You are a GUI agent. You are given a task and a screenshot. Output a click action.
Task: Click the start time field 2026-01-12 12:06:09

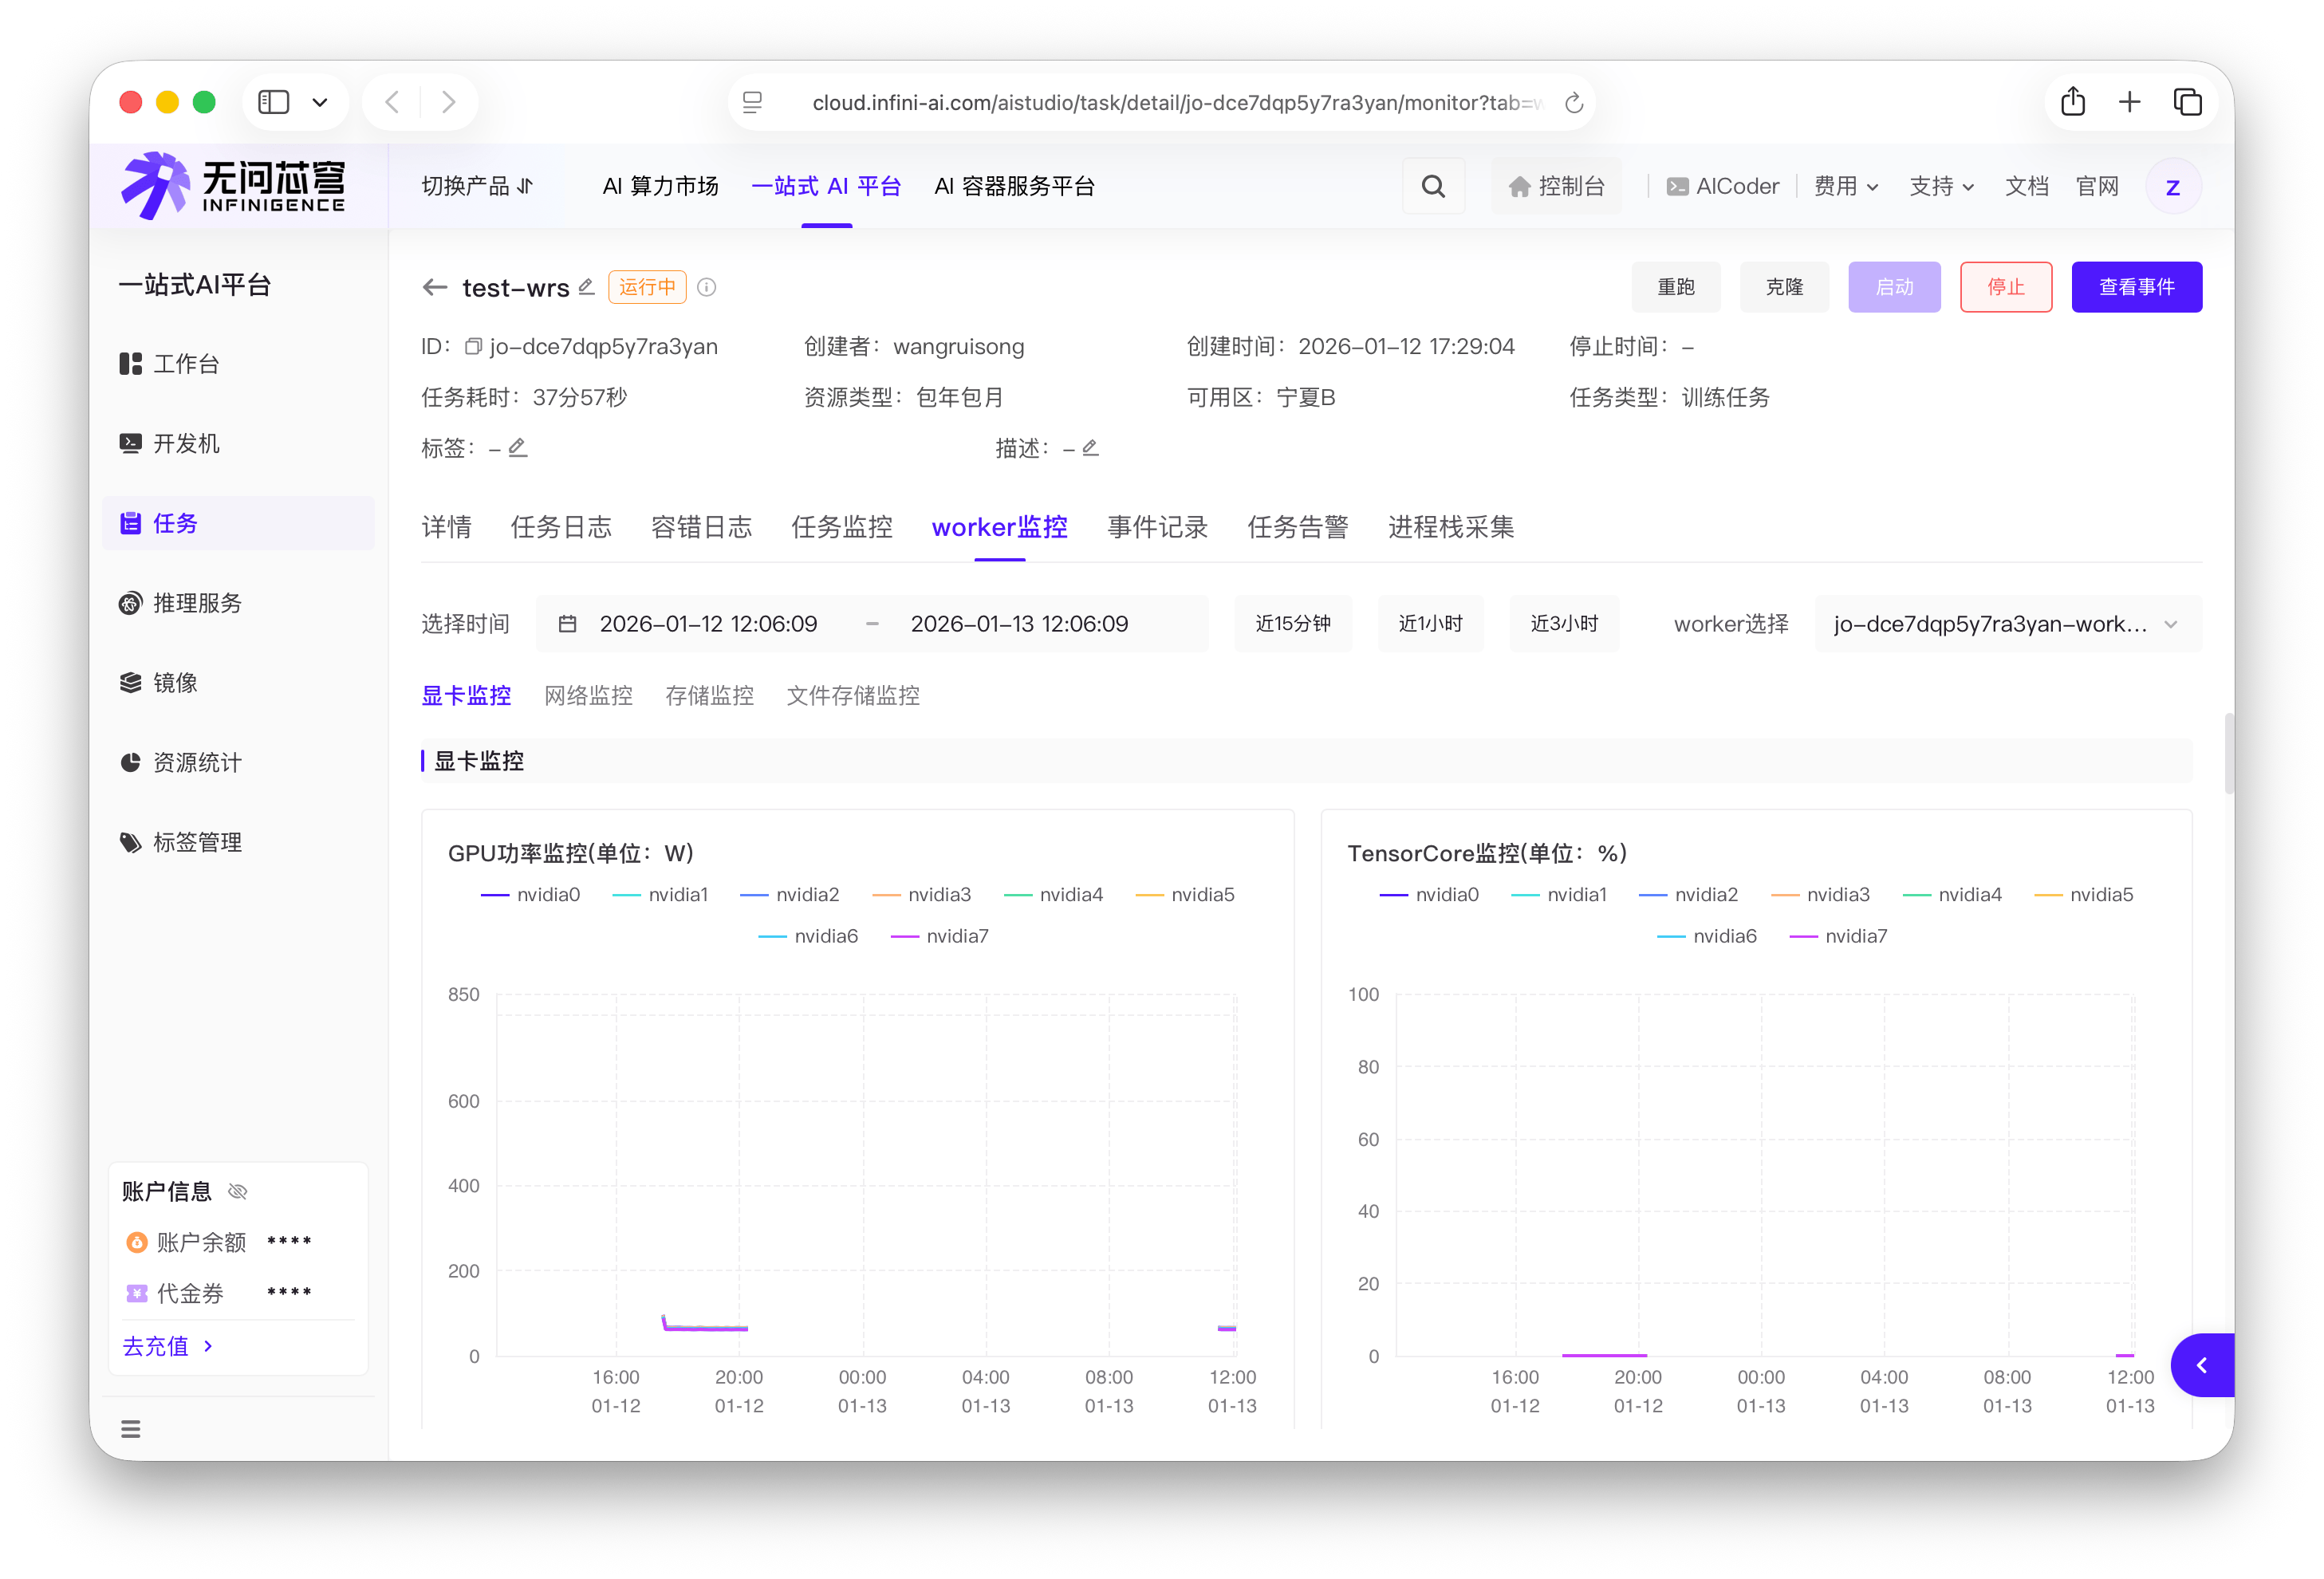click(x=708, y=624)
